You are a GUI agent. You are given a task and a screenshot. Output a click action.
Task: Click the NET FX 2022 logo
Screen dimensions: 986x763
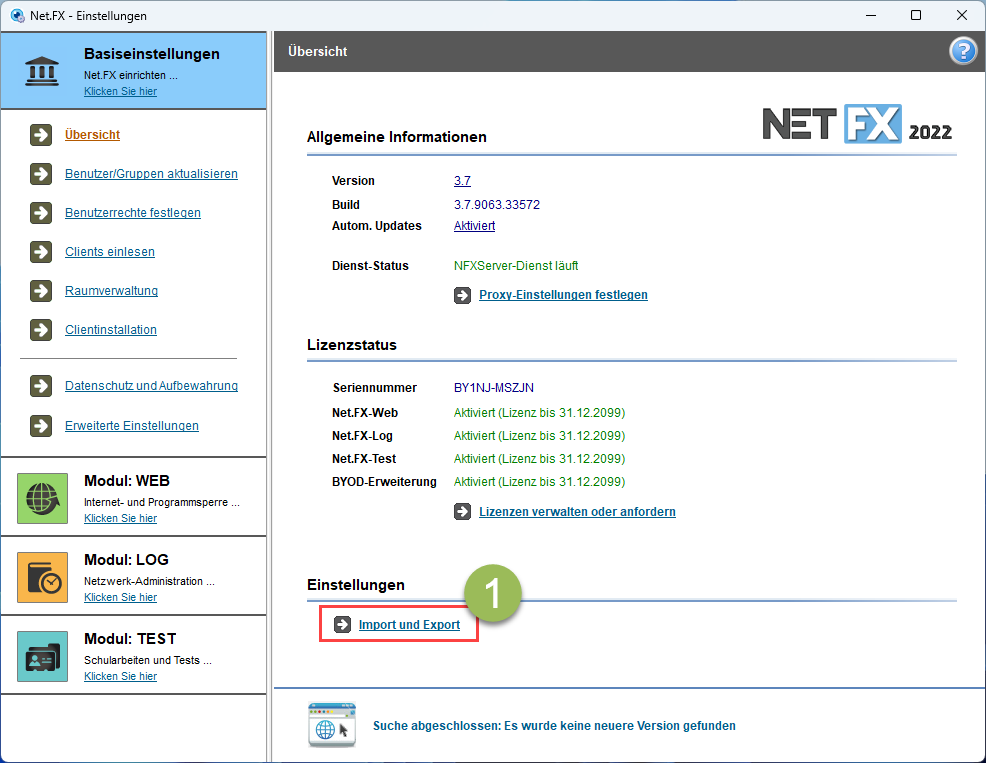[857, 124]
